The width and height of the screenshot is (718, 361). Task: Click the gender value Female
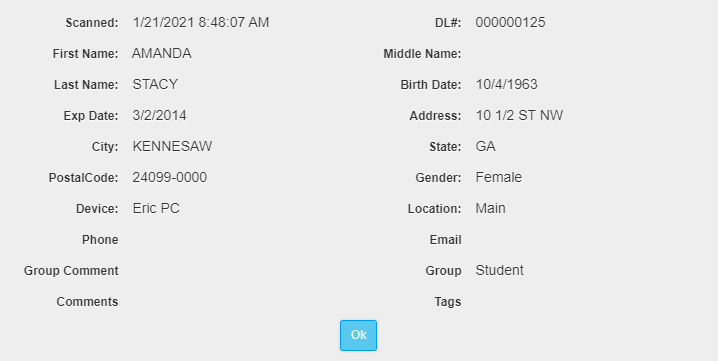click(498, 177)
